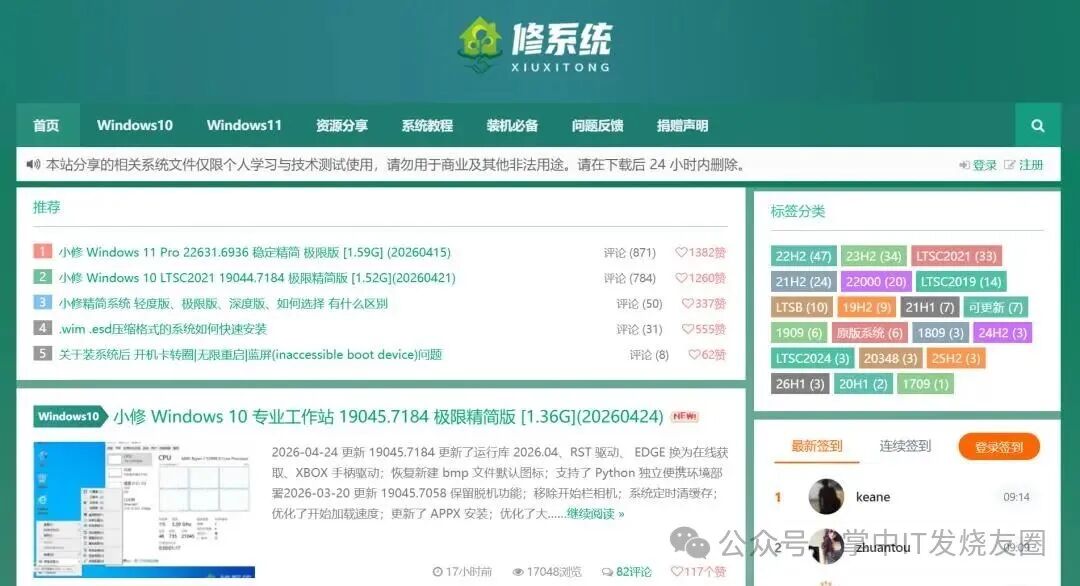Click the 82评论 link
The height and width of the screenshot is (586, 1080).
point(627,572)
